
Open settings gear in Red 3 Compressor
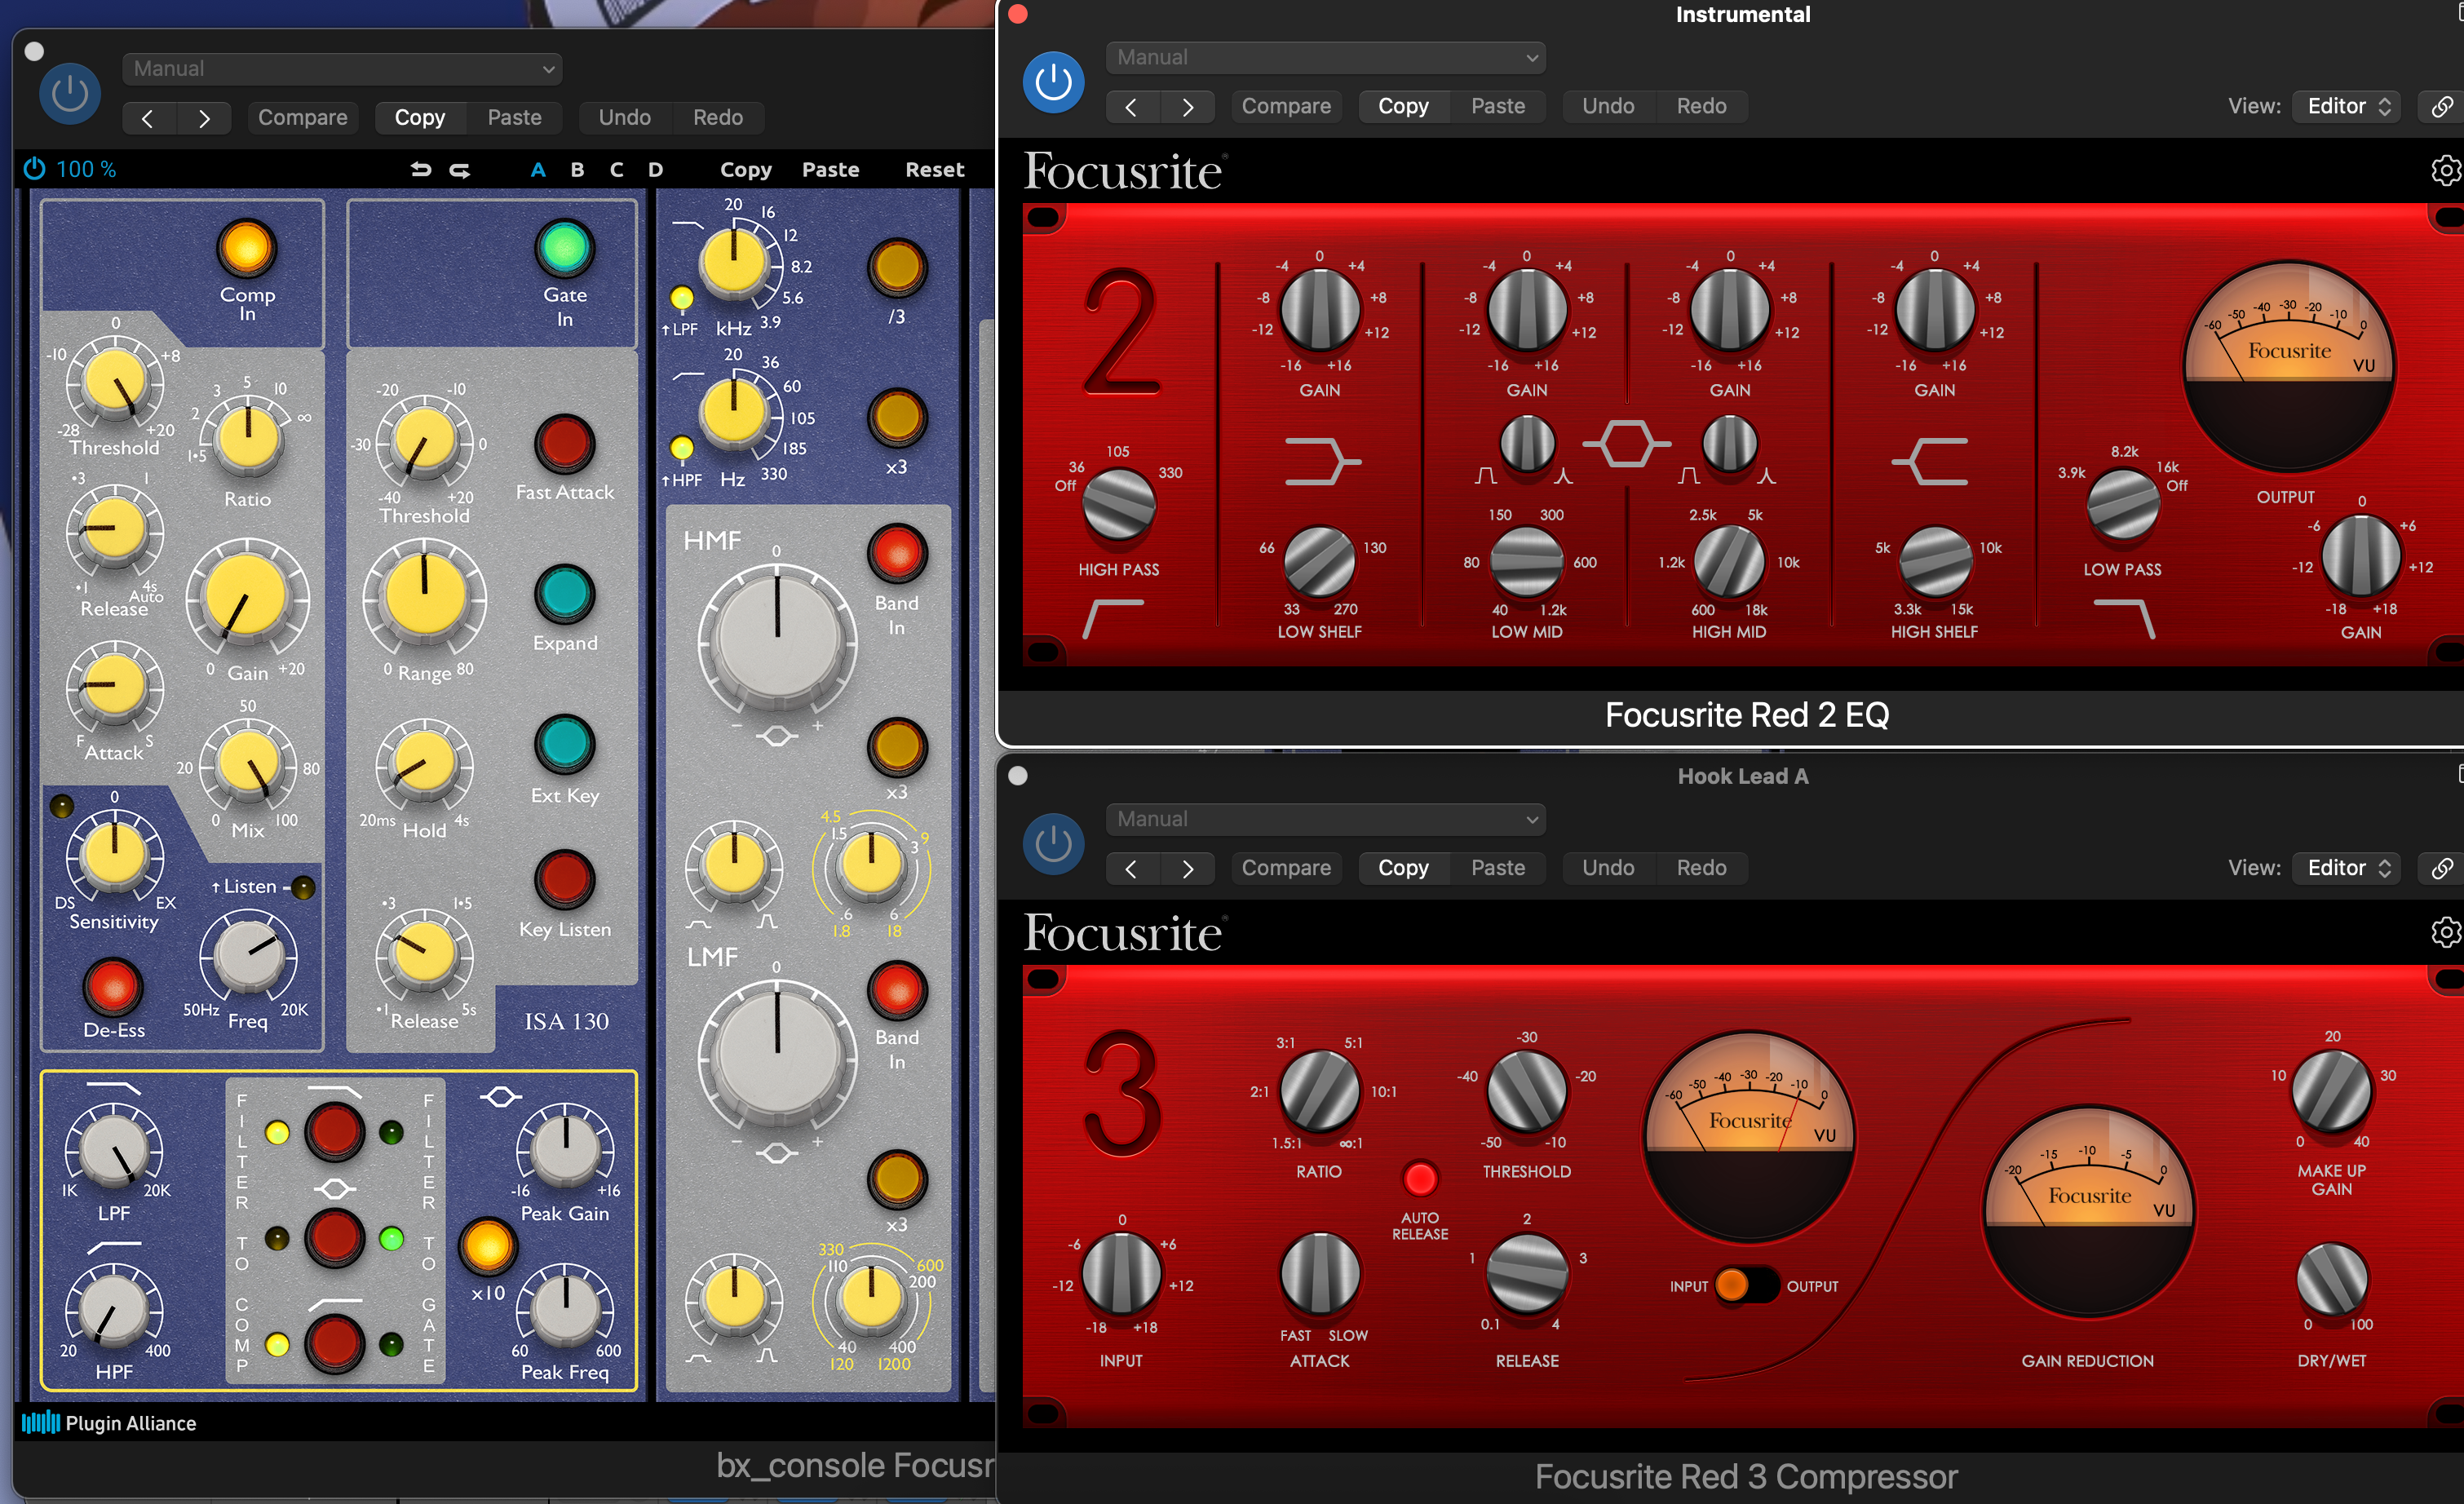click(x=2445, y=932)
